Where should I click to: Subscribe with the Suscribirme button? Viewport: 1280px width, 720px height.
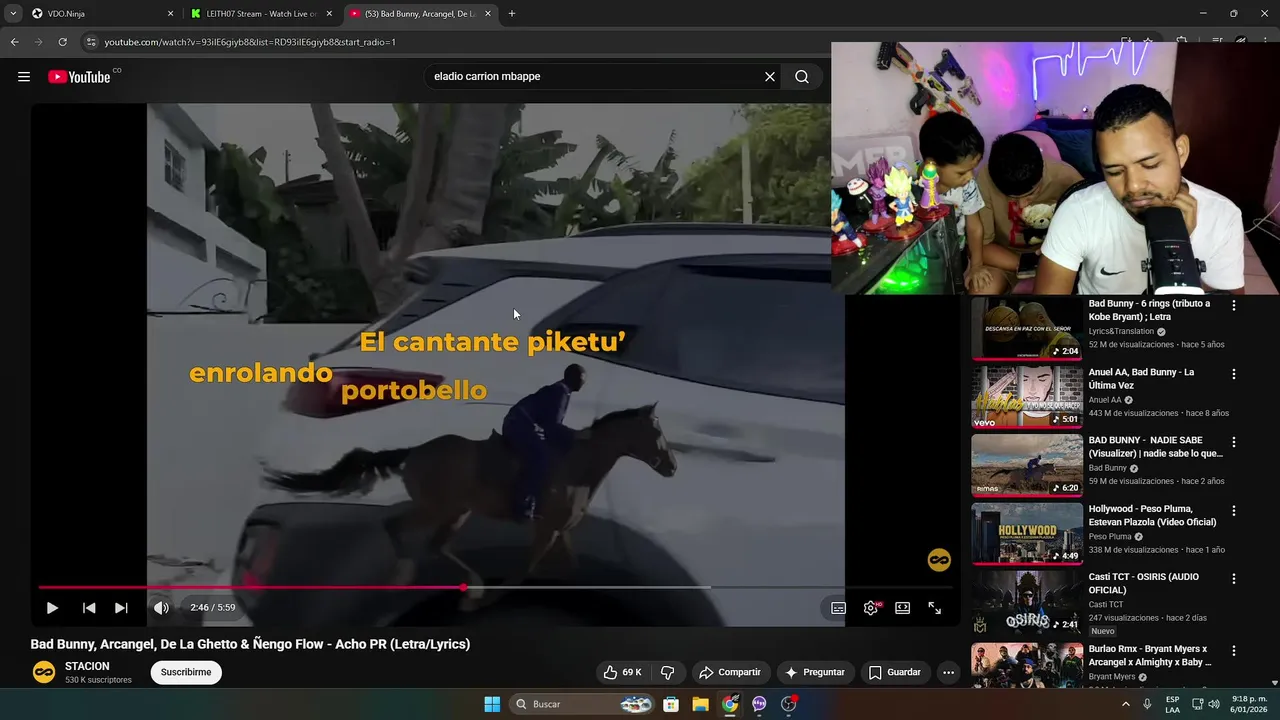[186, 672]
